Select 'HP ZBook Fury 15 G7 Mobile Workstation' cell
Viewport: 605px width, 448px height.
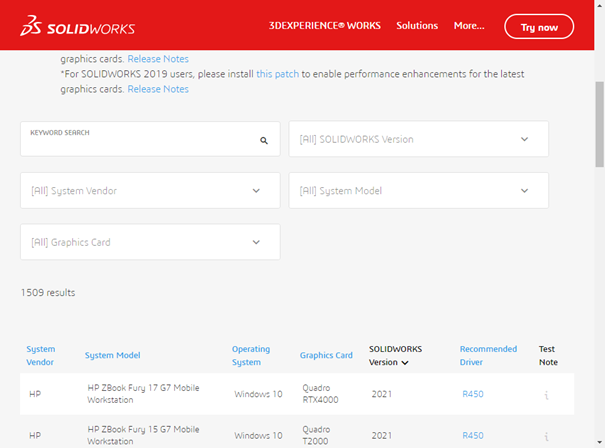click(143, 435)
